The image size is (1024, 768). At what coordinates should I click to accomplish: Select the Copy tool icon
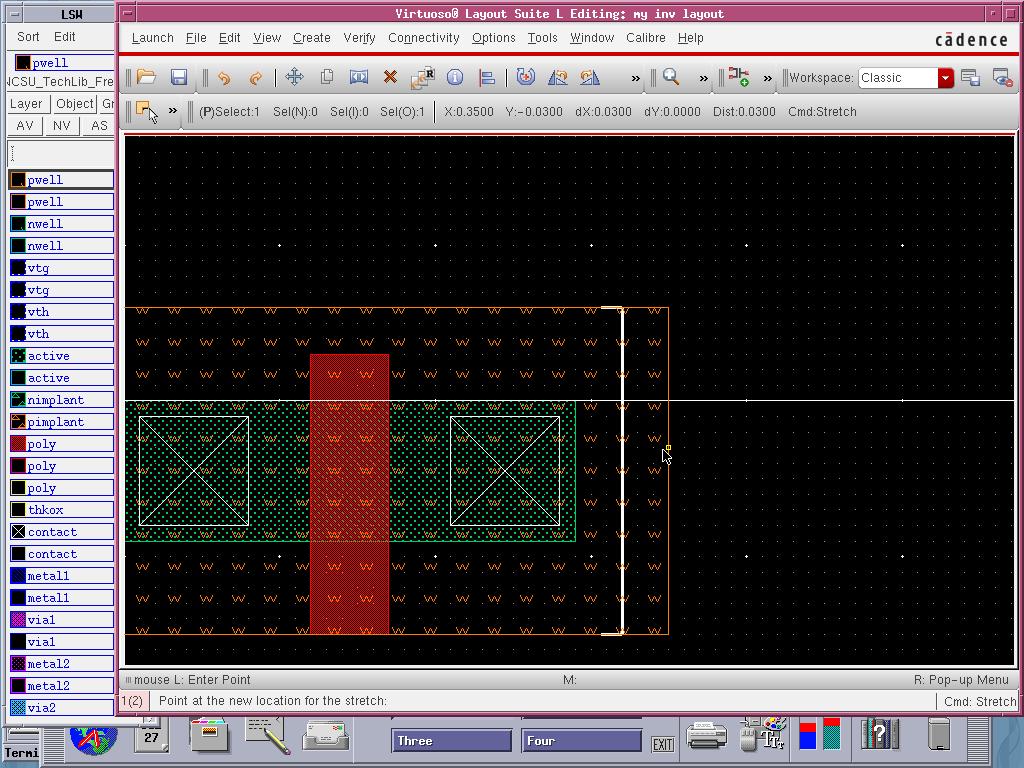tap(327, 77)
